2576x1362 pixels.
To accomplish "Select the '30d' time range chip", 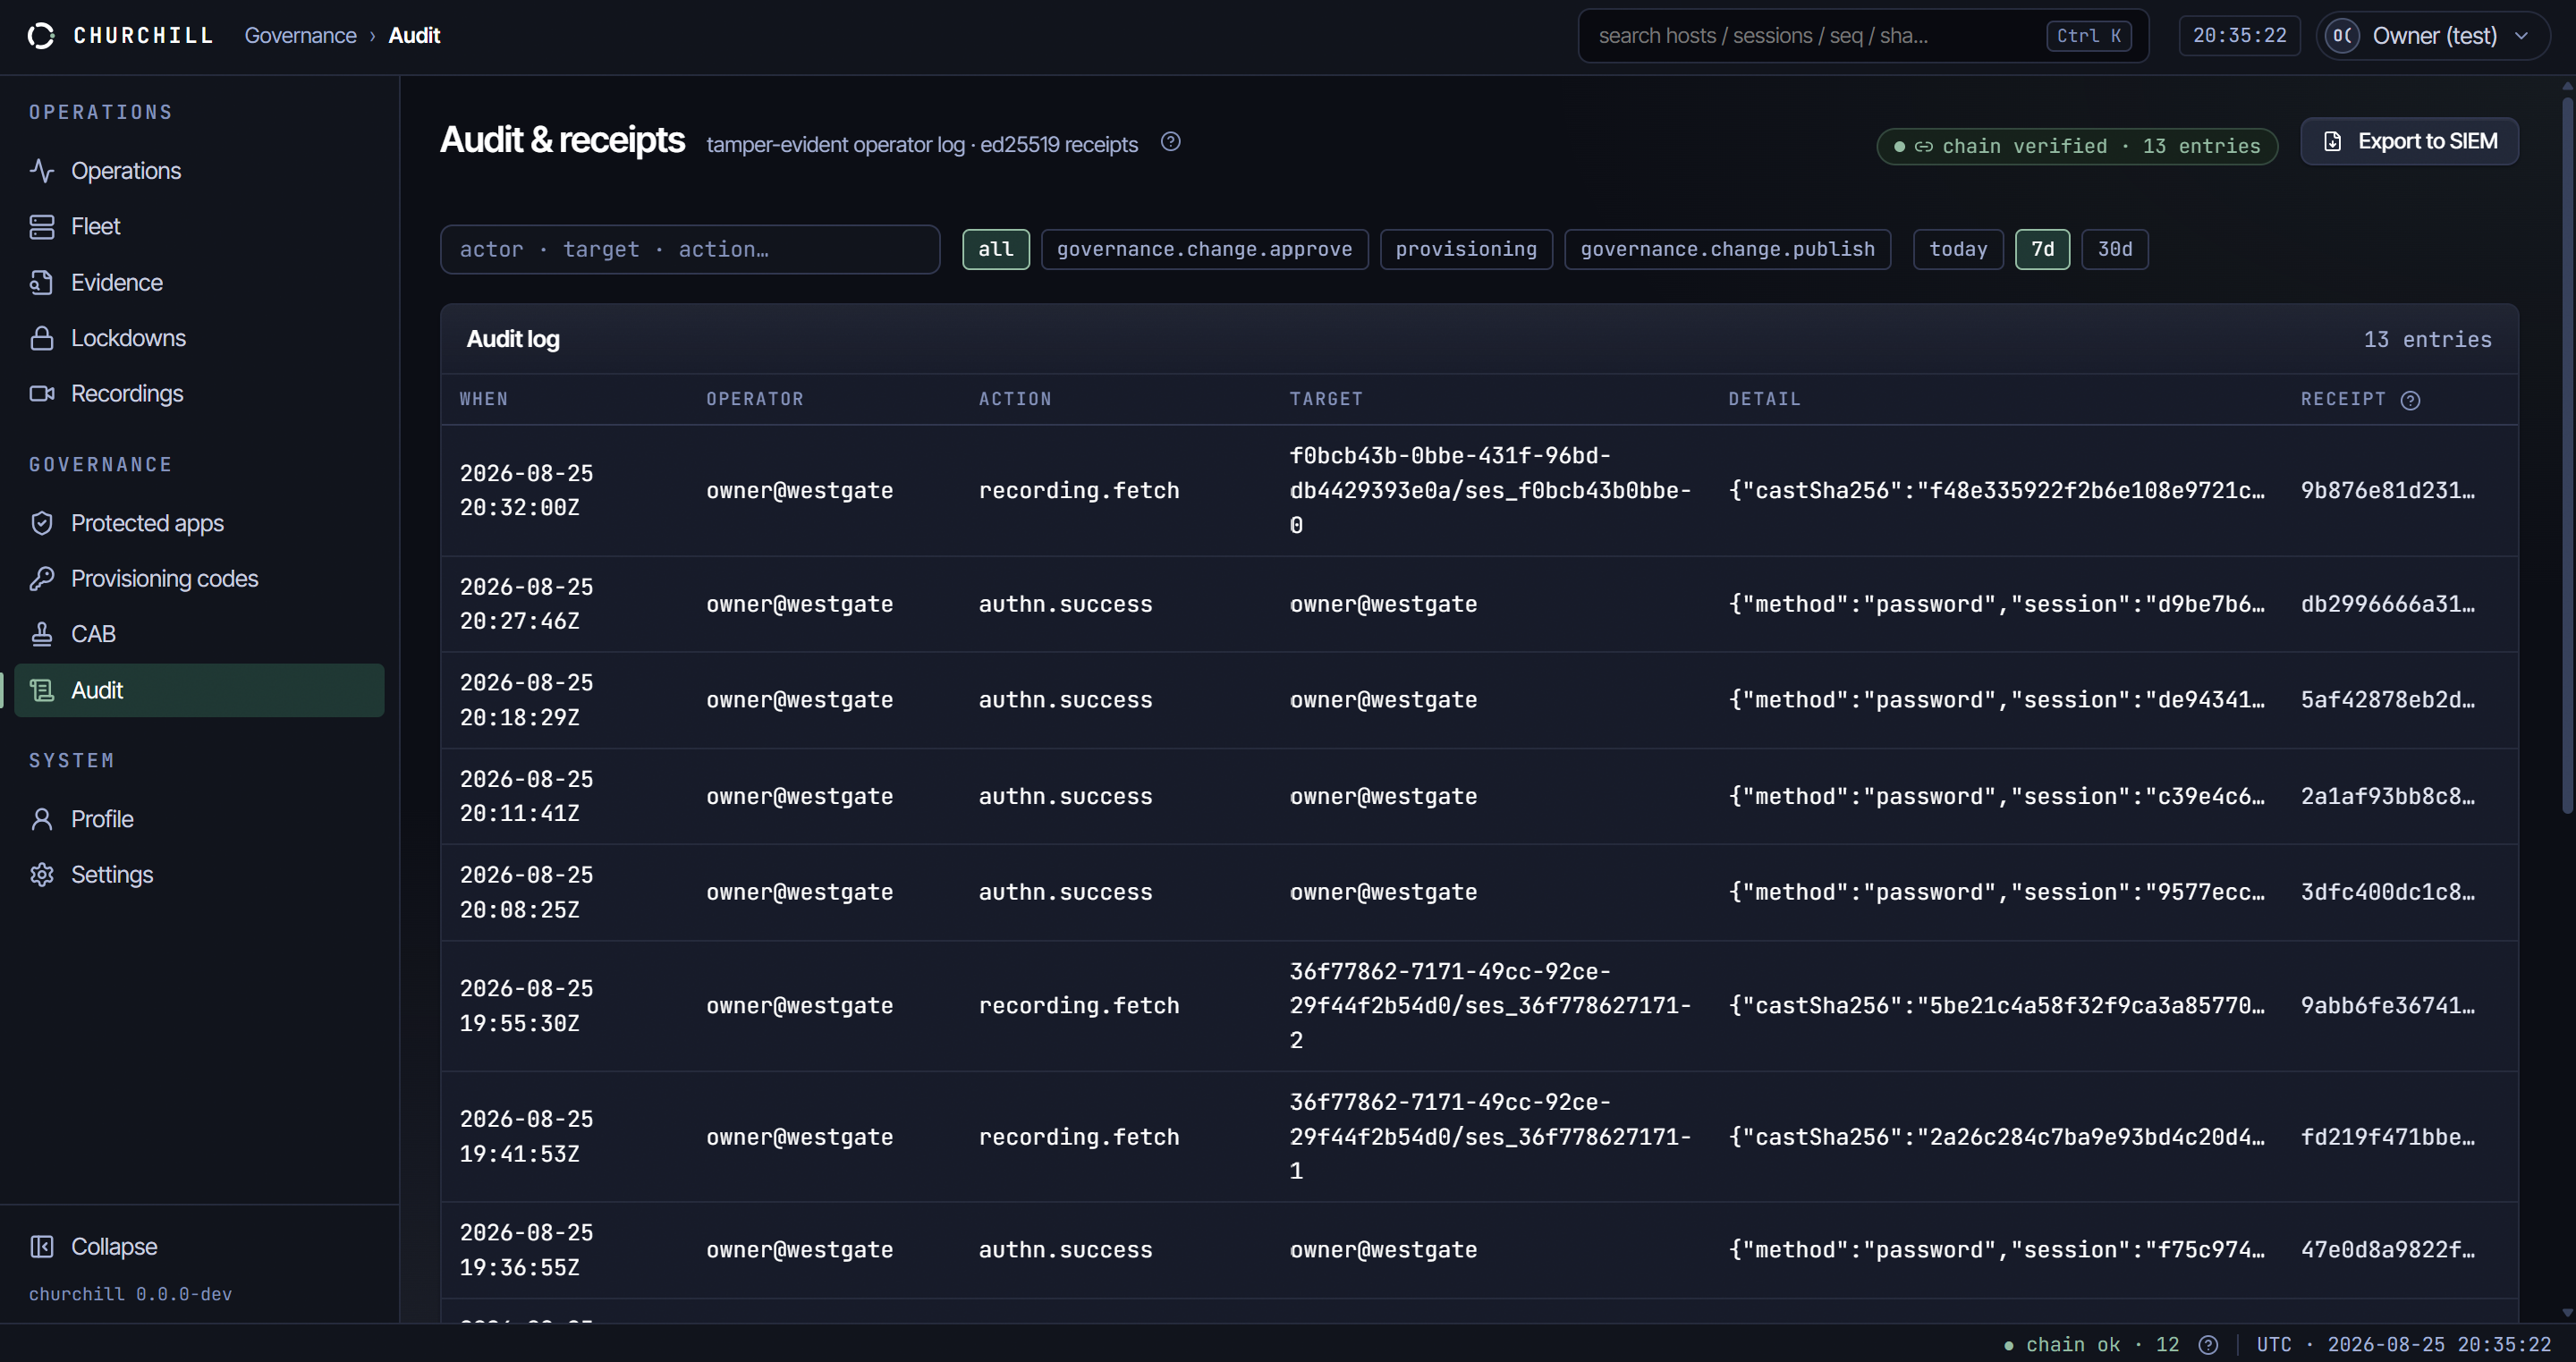I will coord(2115,249).
